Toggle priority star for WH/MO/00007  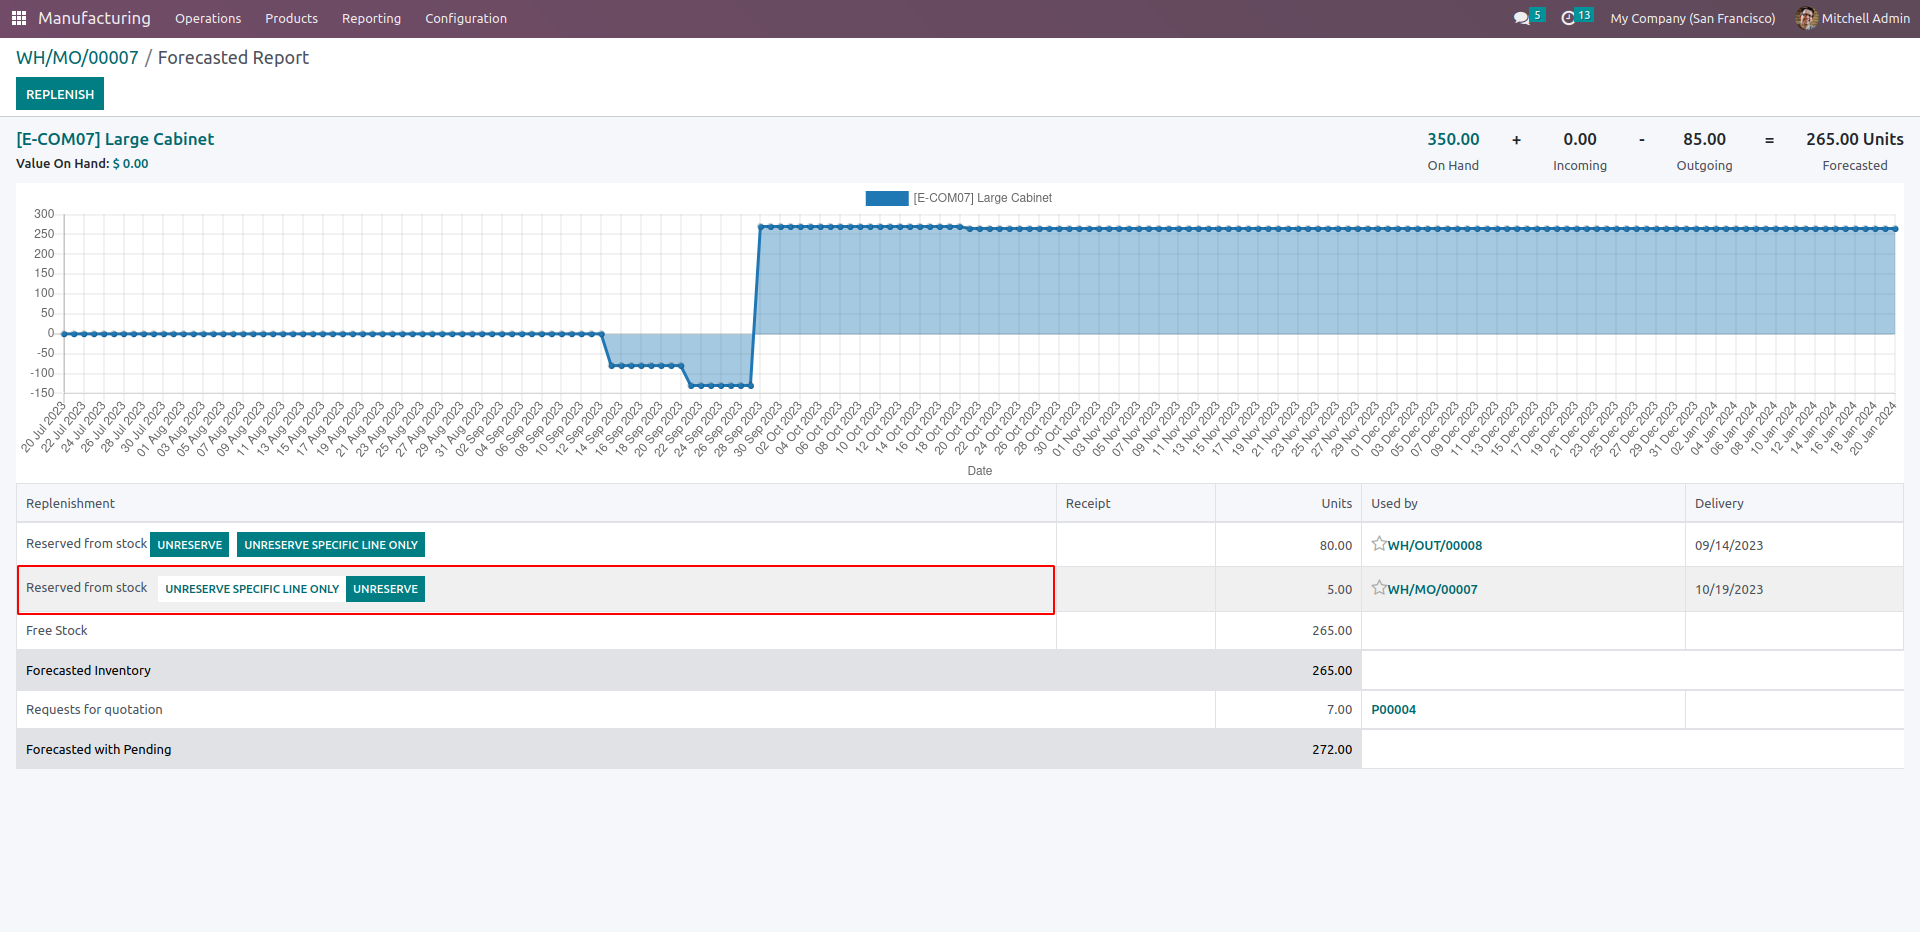(x=1379, y=588)
